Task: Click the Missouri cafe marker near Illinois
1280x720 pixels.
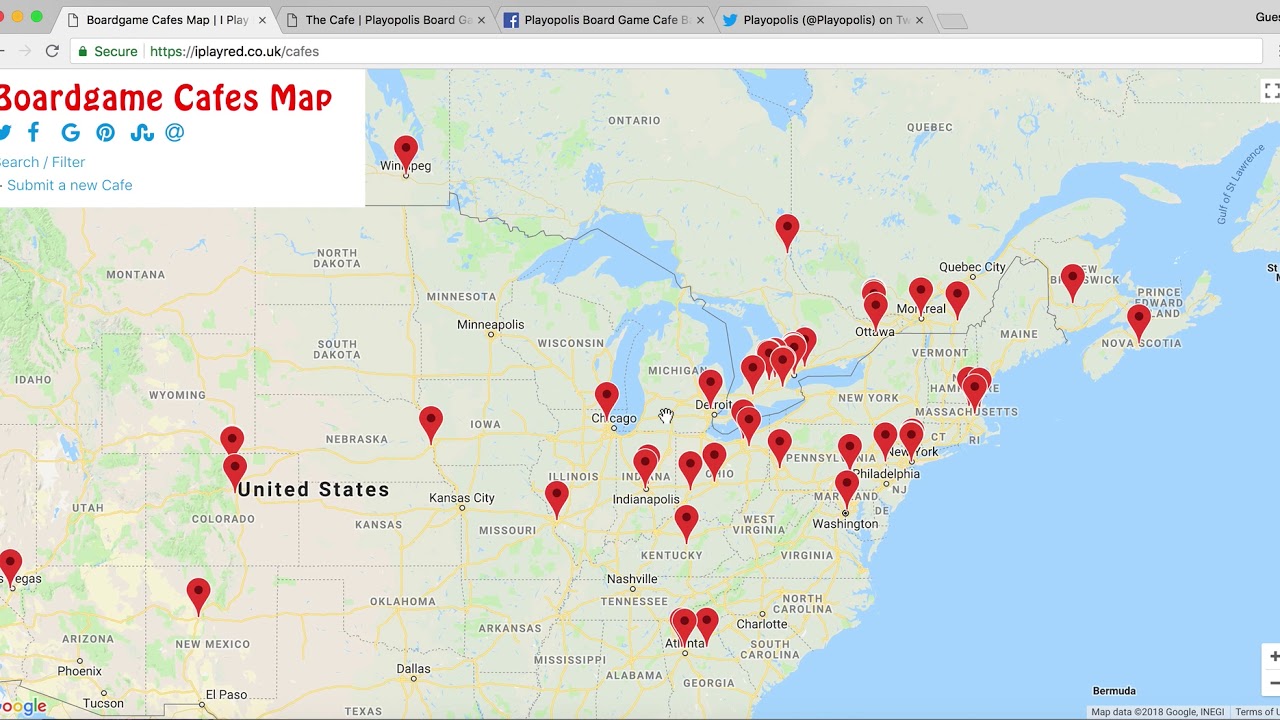Action: tap(557, 500)
